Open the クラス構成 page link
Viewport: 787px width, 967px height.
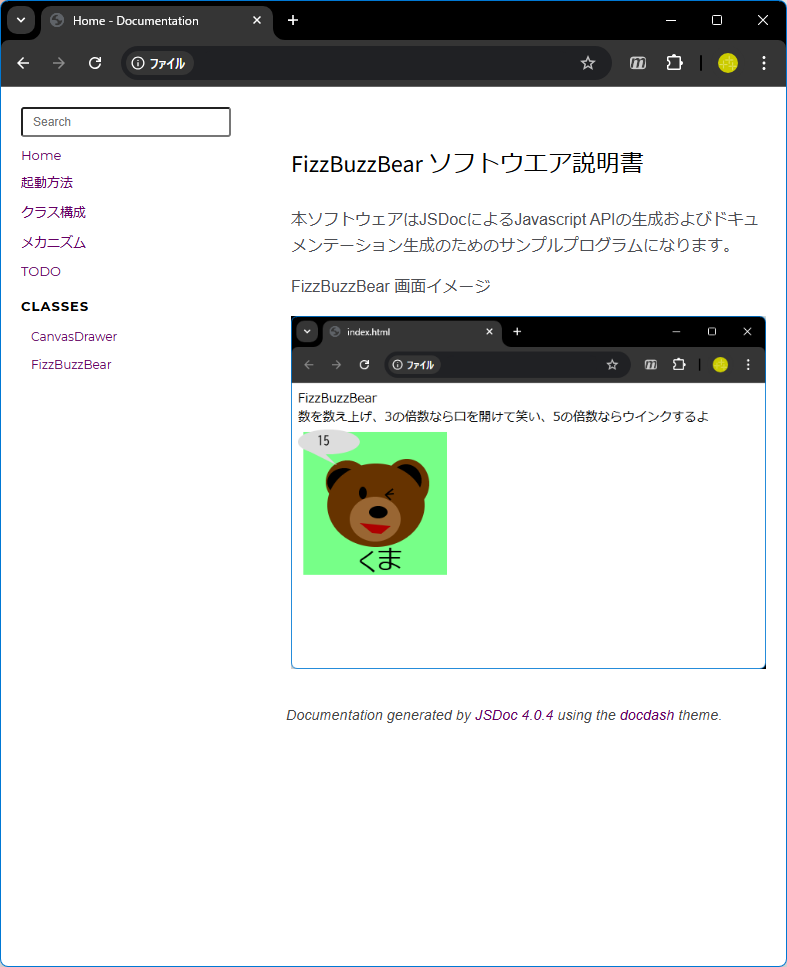[x=53, y=212]
